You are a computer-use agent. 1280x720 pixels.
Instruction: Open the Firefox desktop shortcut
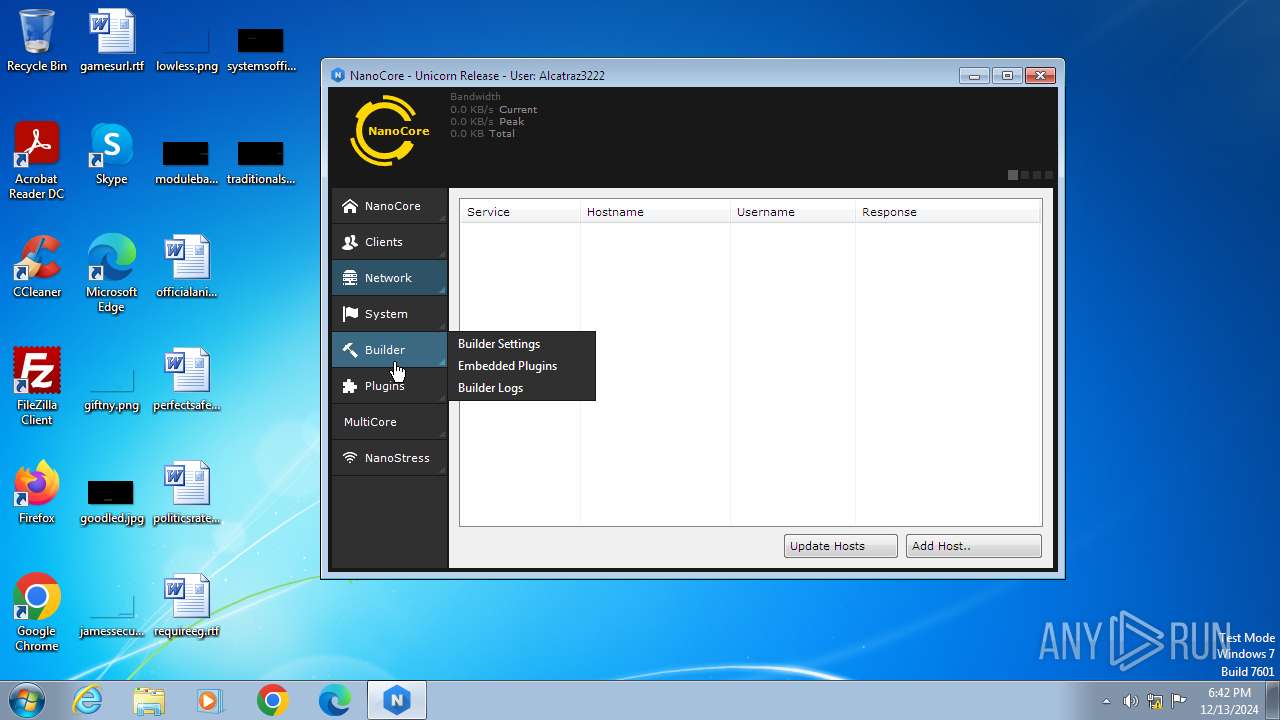pos(37,494)
